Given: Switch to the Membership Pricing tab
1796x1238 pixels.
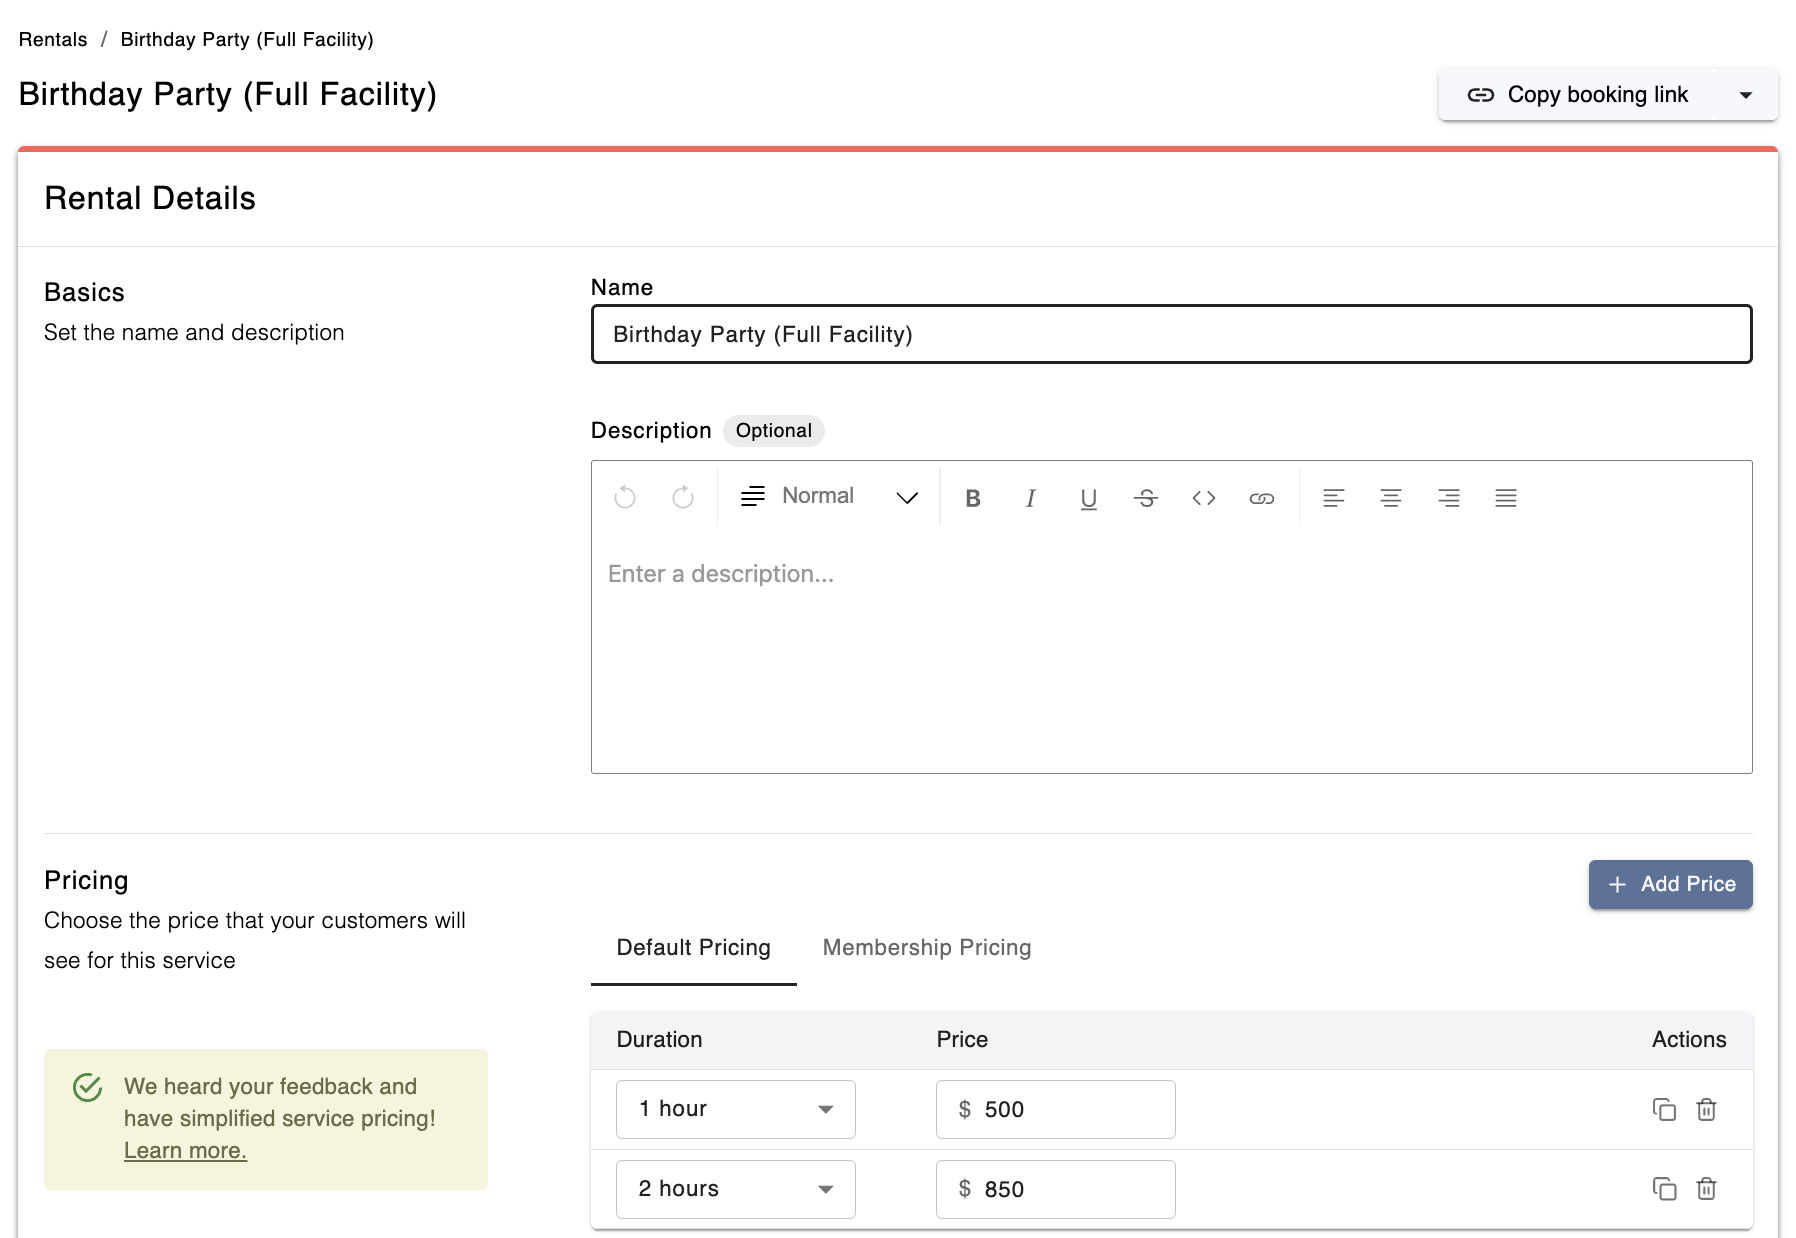Looking at the screenshot, I should pyautogui.click(x=927, y=947).
